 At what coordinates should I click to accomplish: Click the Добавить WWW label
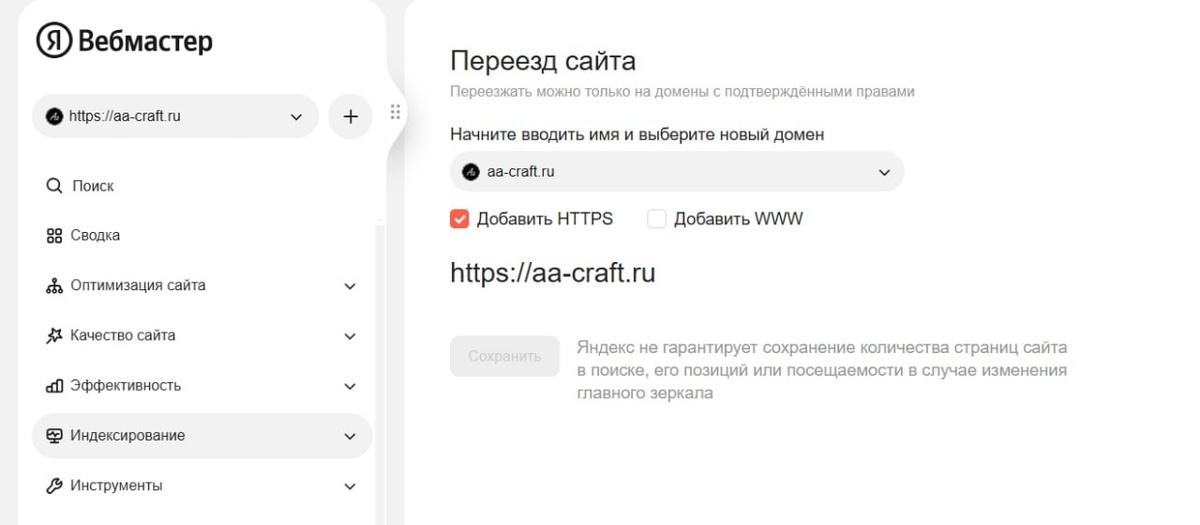738,219
